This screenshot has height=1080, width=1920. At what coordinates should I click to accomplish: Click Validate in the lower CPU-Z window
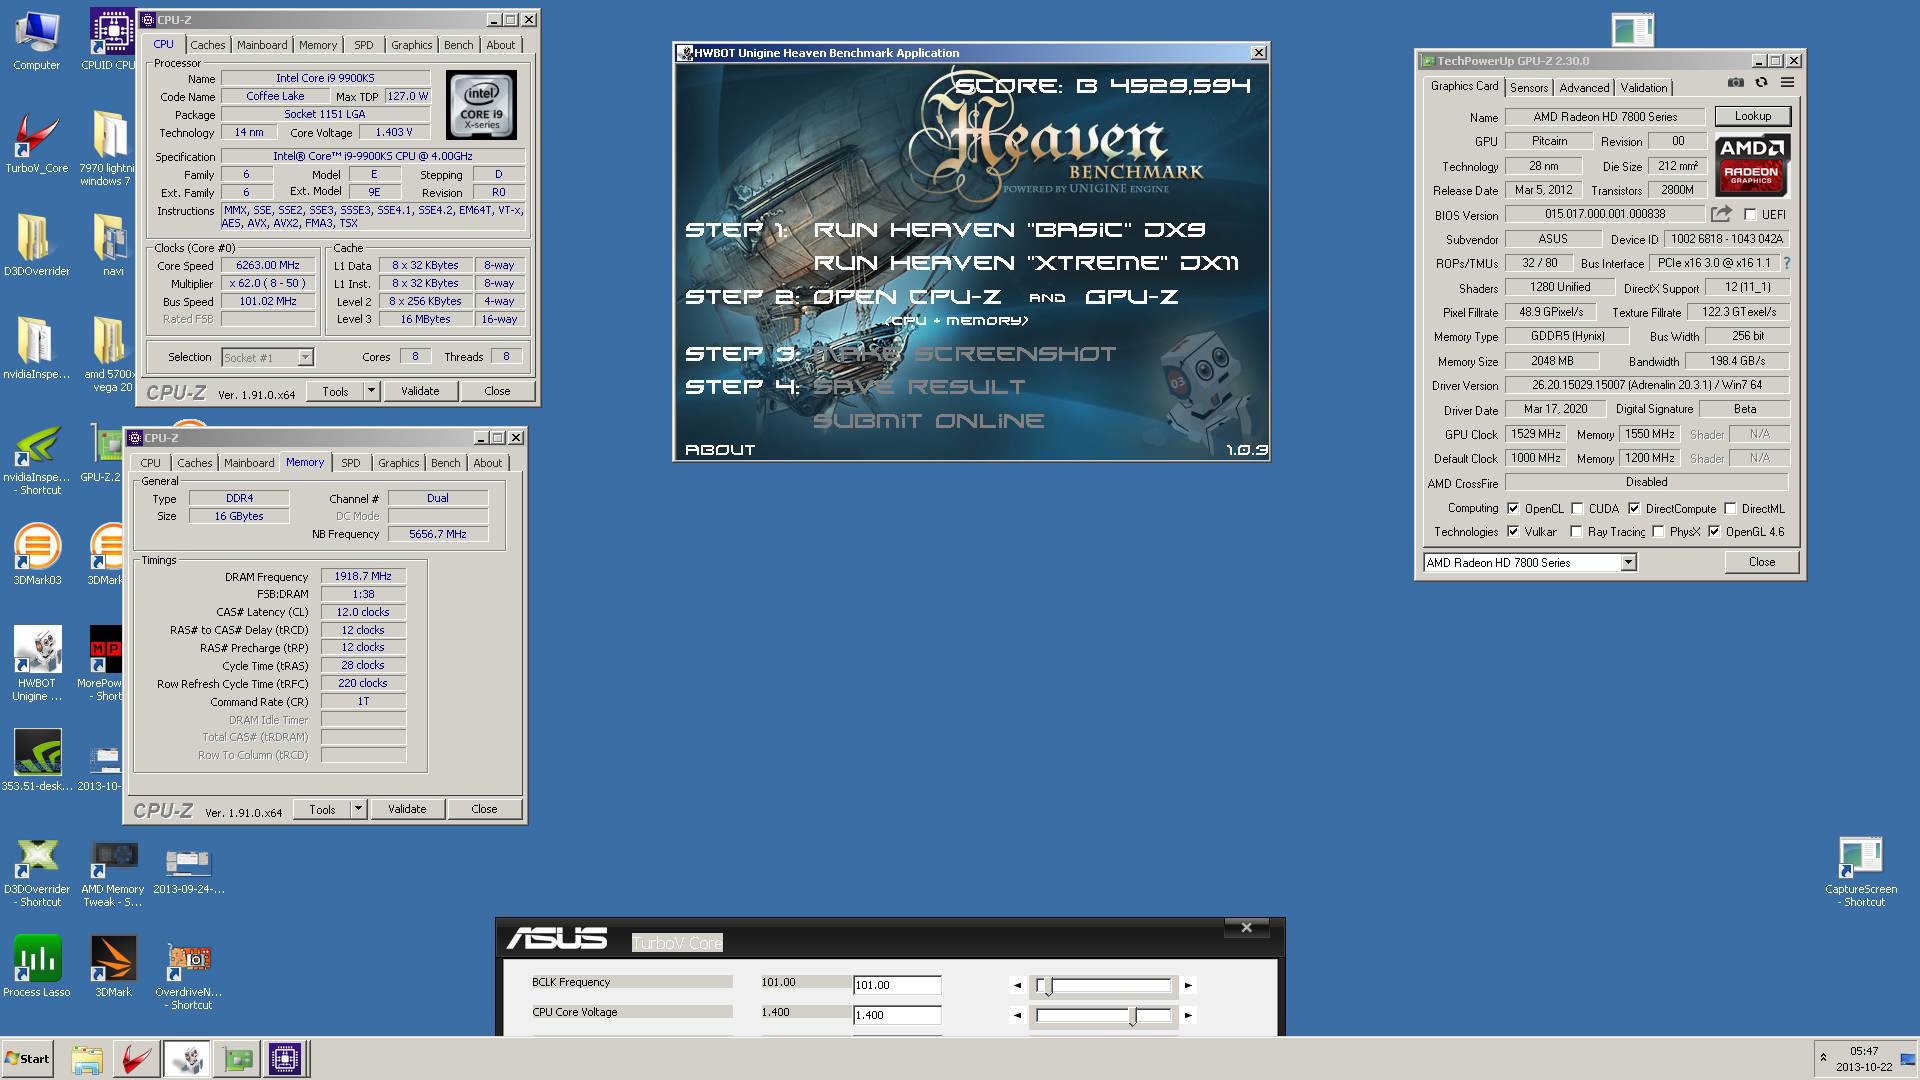click(407, 809)
